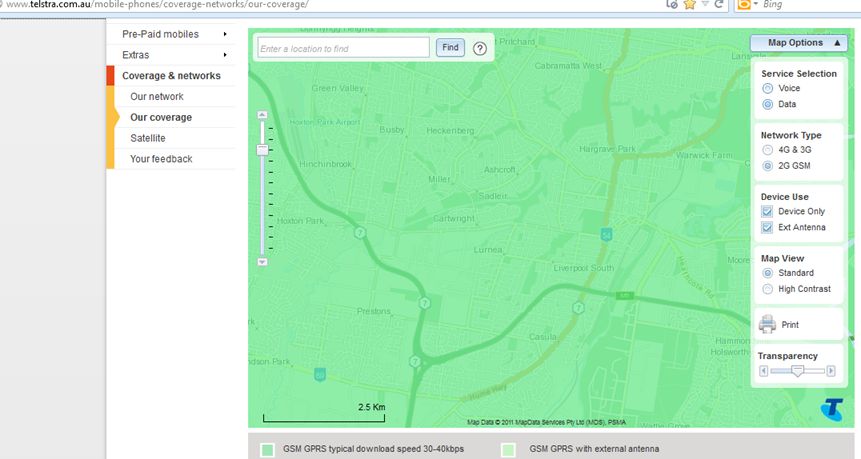Click transparency decrease arrow

click(763, 371)
